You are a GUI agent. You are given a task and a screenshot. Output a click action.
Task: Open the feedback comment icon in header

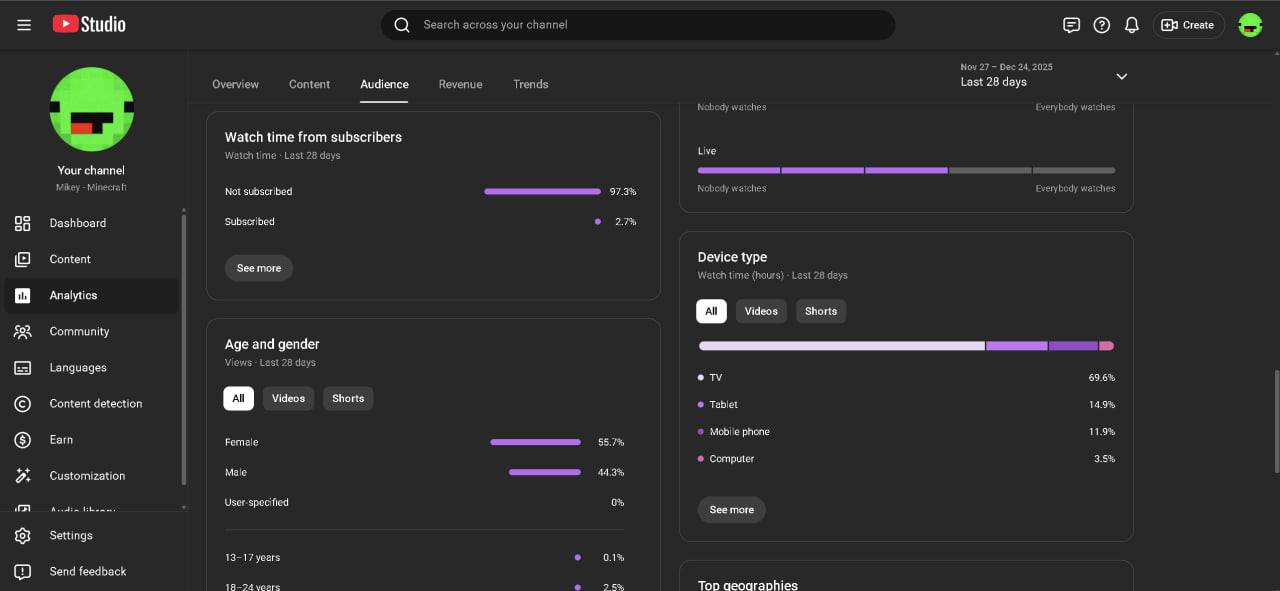pos(1071,25)
